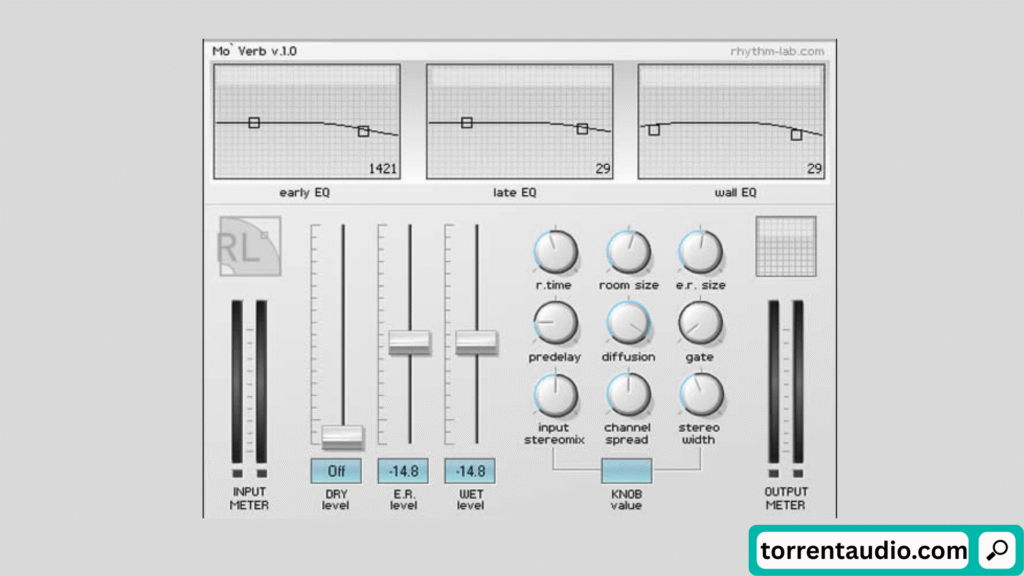Click the KNOB value display box
Viewport: 1024px width, 576px height.
coord(627,471)
